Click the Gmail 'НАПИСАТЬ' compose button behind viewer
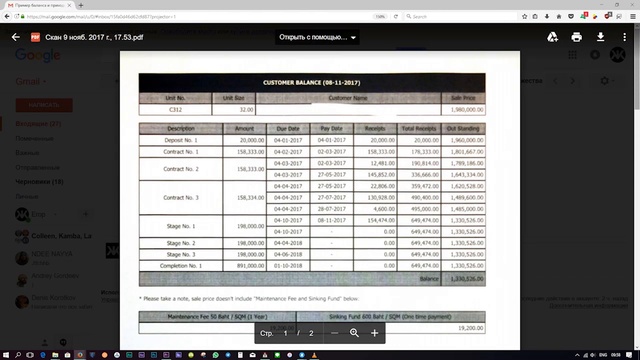Image resolution: width=640 pixels, height=360 pixels. pyautogui.click(x=44, y=105)
